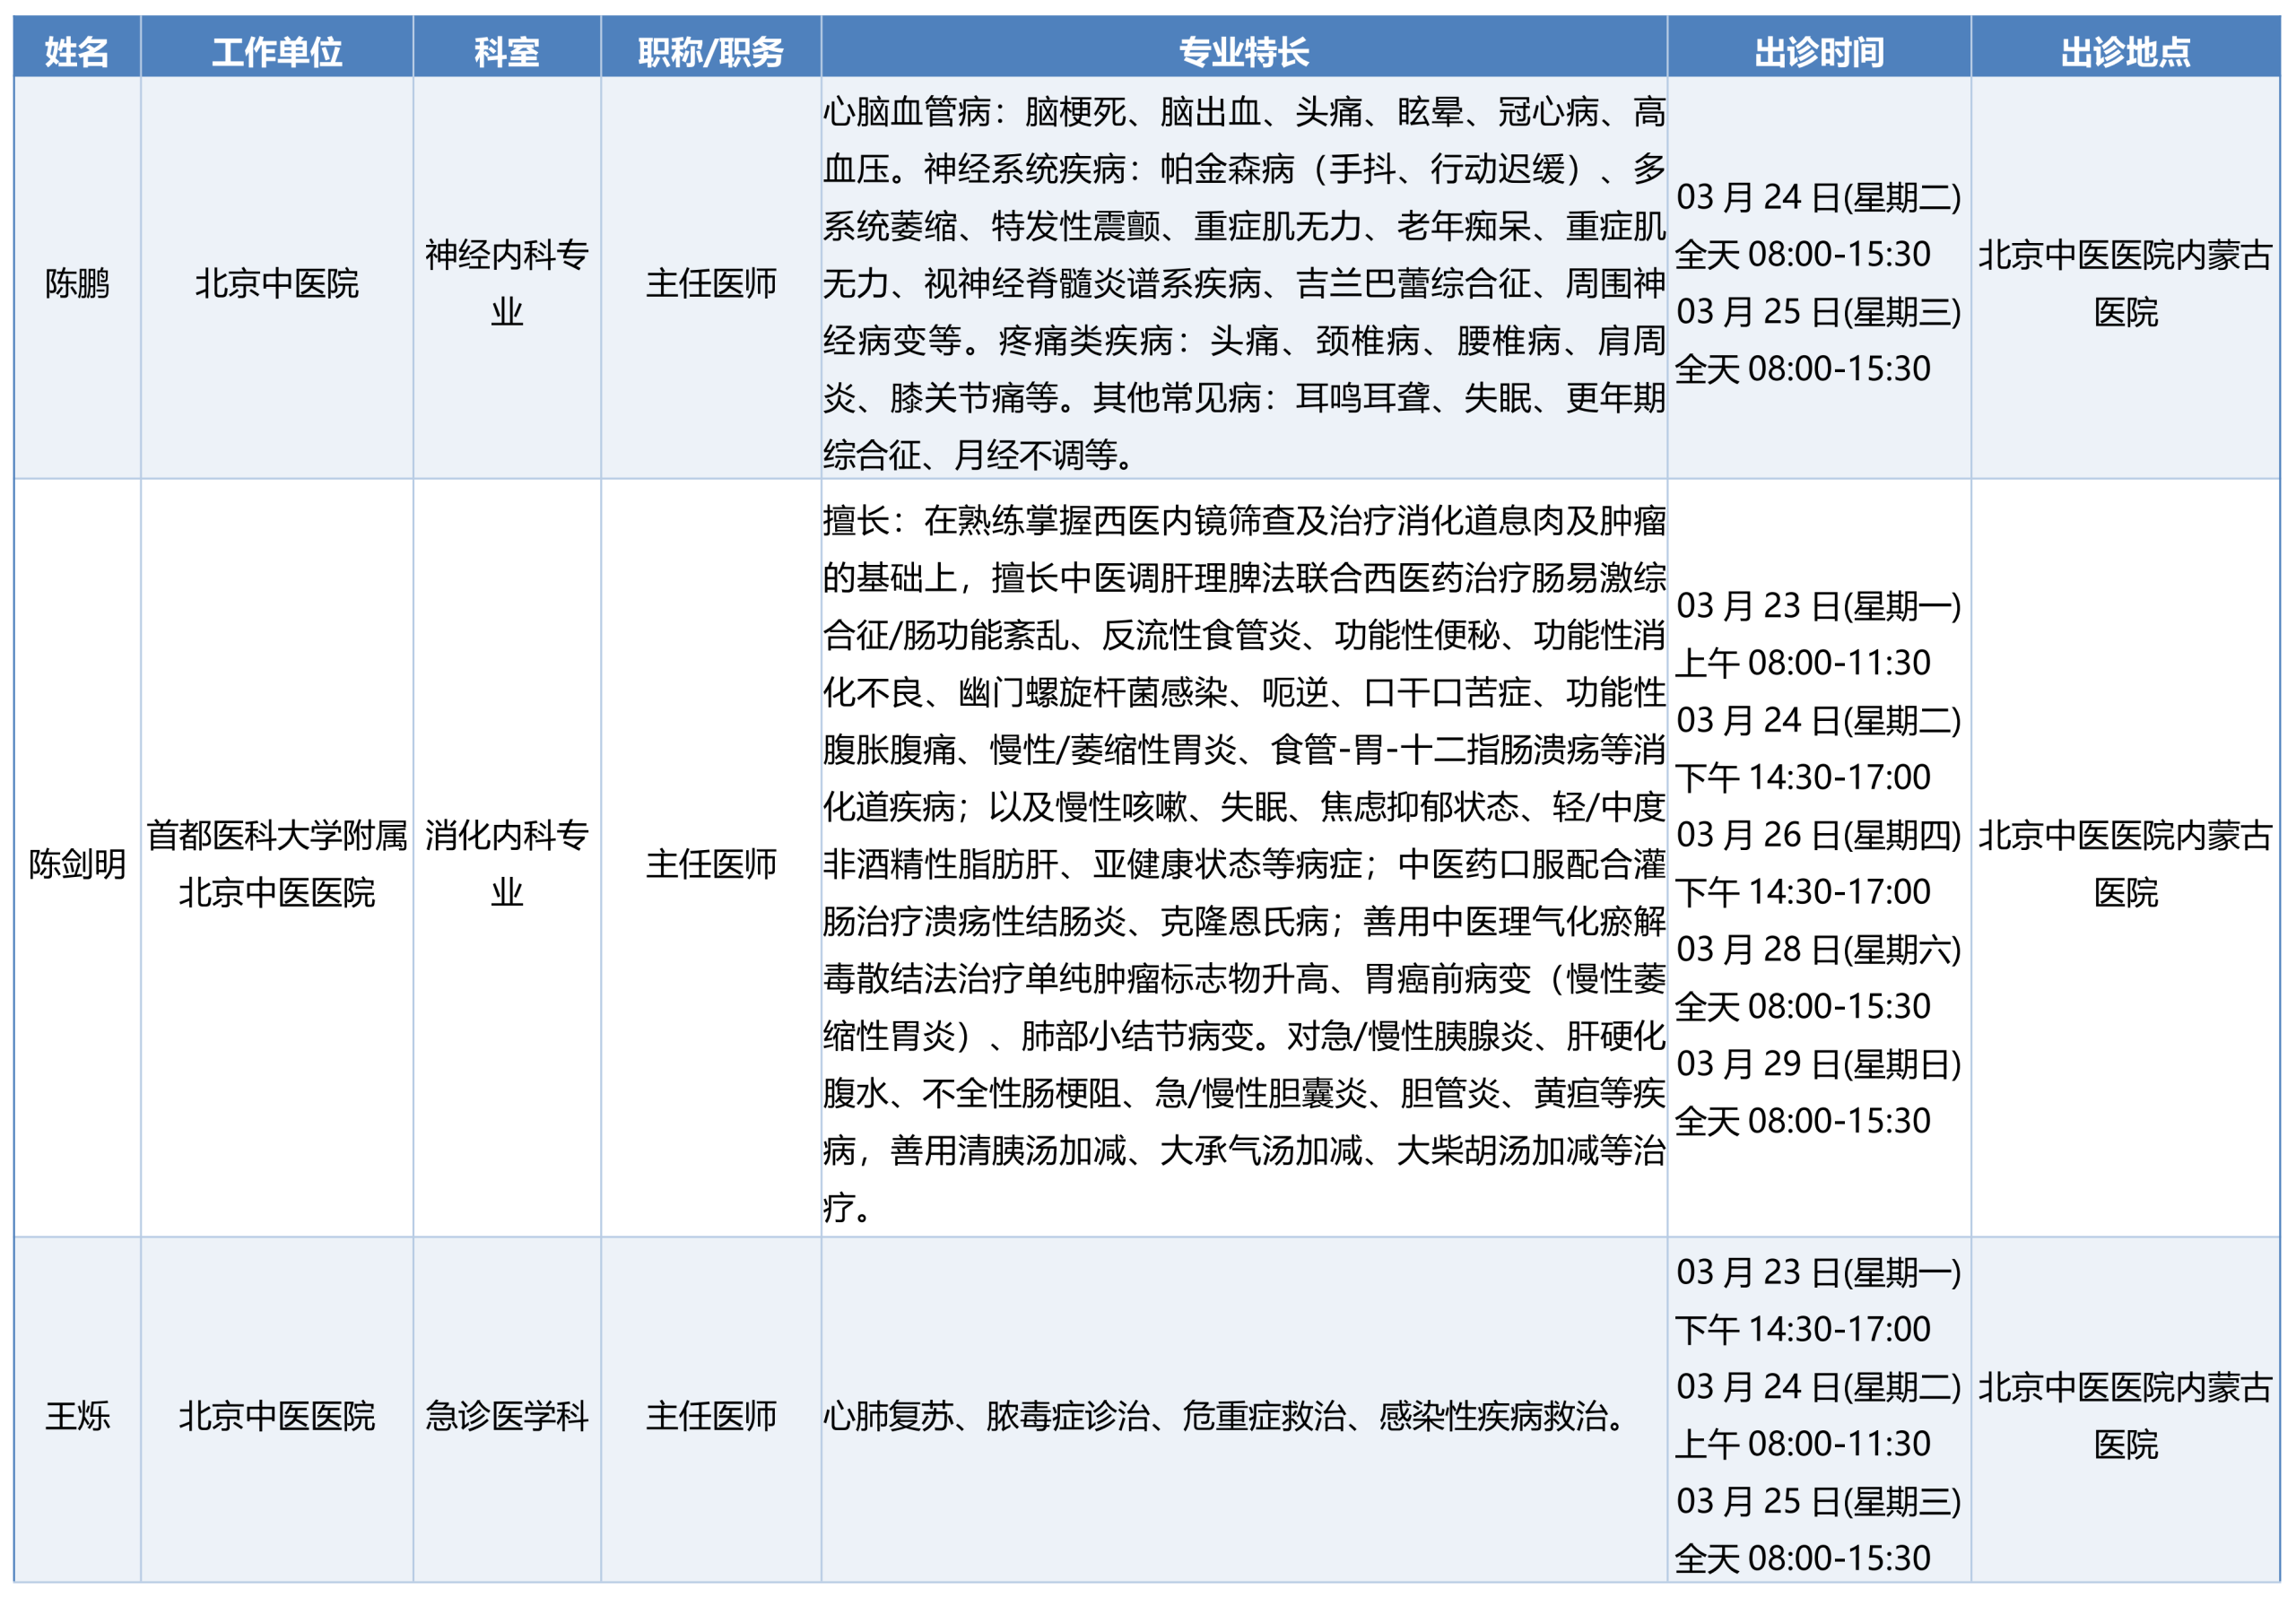Select the name cell 王烁

(x=77, y=1415)
